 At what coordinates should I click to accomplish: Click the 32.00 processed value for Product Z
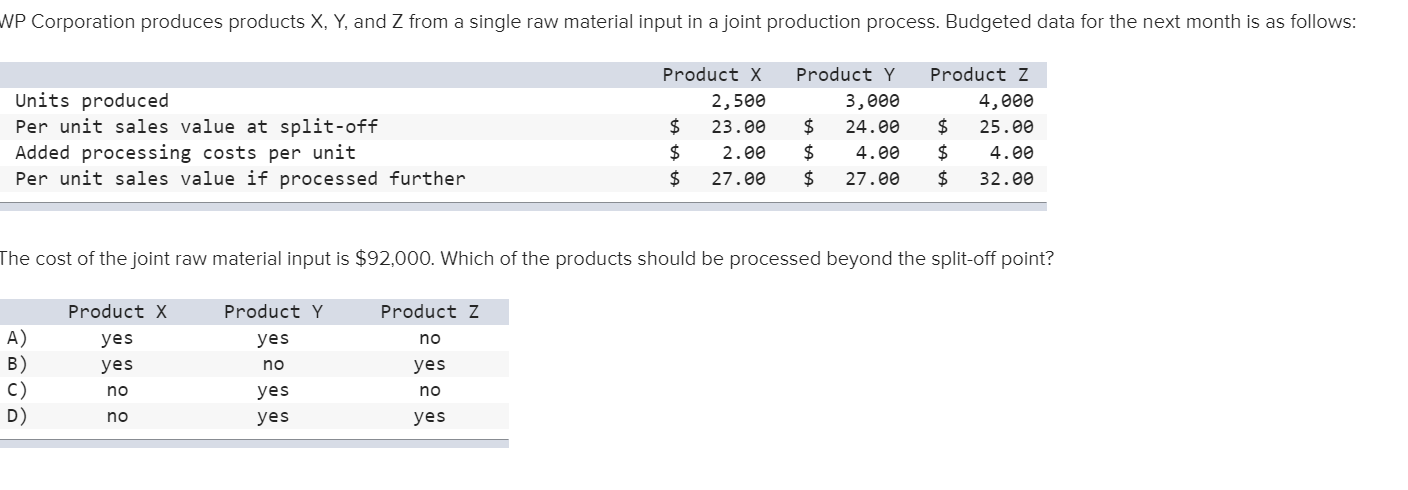[x=1007, y=179]
